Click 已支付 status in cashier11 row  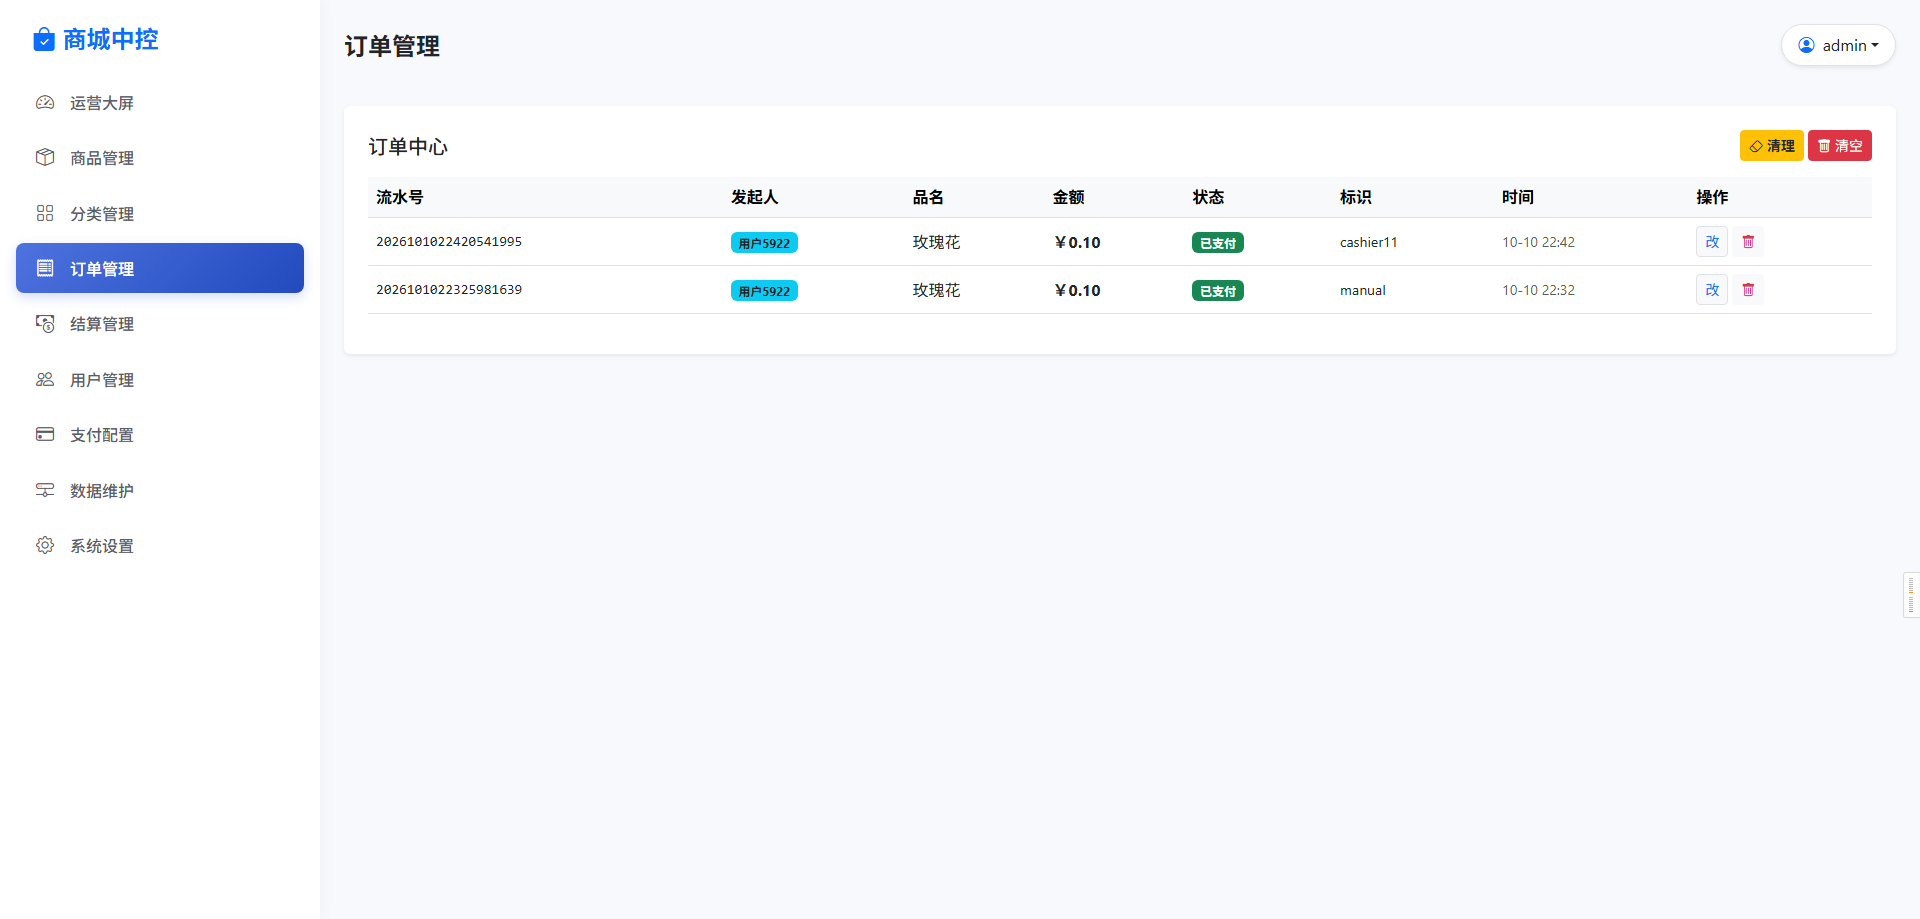tap(1218, 243)
